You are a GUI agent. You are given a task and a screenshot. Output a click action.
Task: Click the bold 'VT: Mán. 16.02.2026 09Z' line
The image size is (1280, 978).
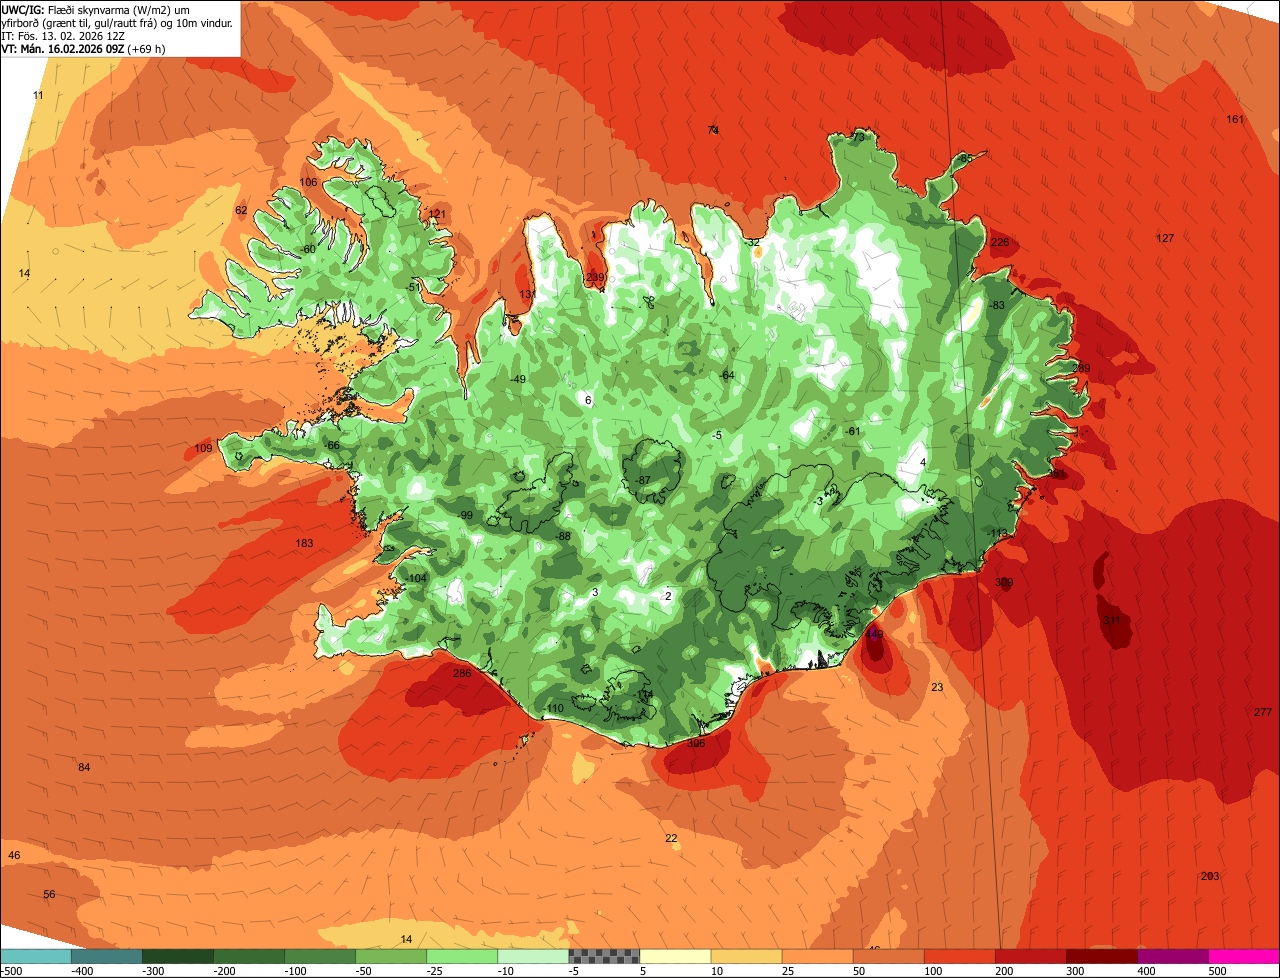tap(64, 48)
